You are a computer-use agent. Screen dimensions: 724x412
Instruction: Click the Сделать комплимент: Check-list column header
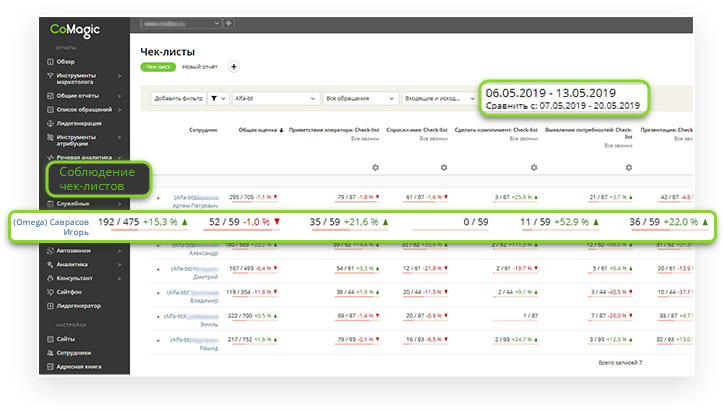click(x=496, y=130)
